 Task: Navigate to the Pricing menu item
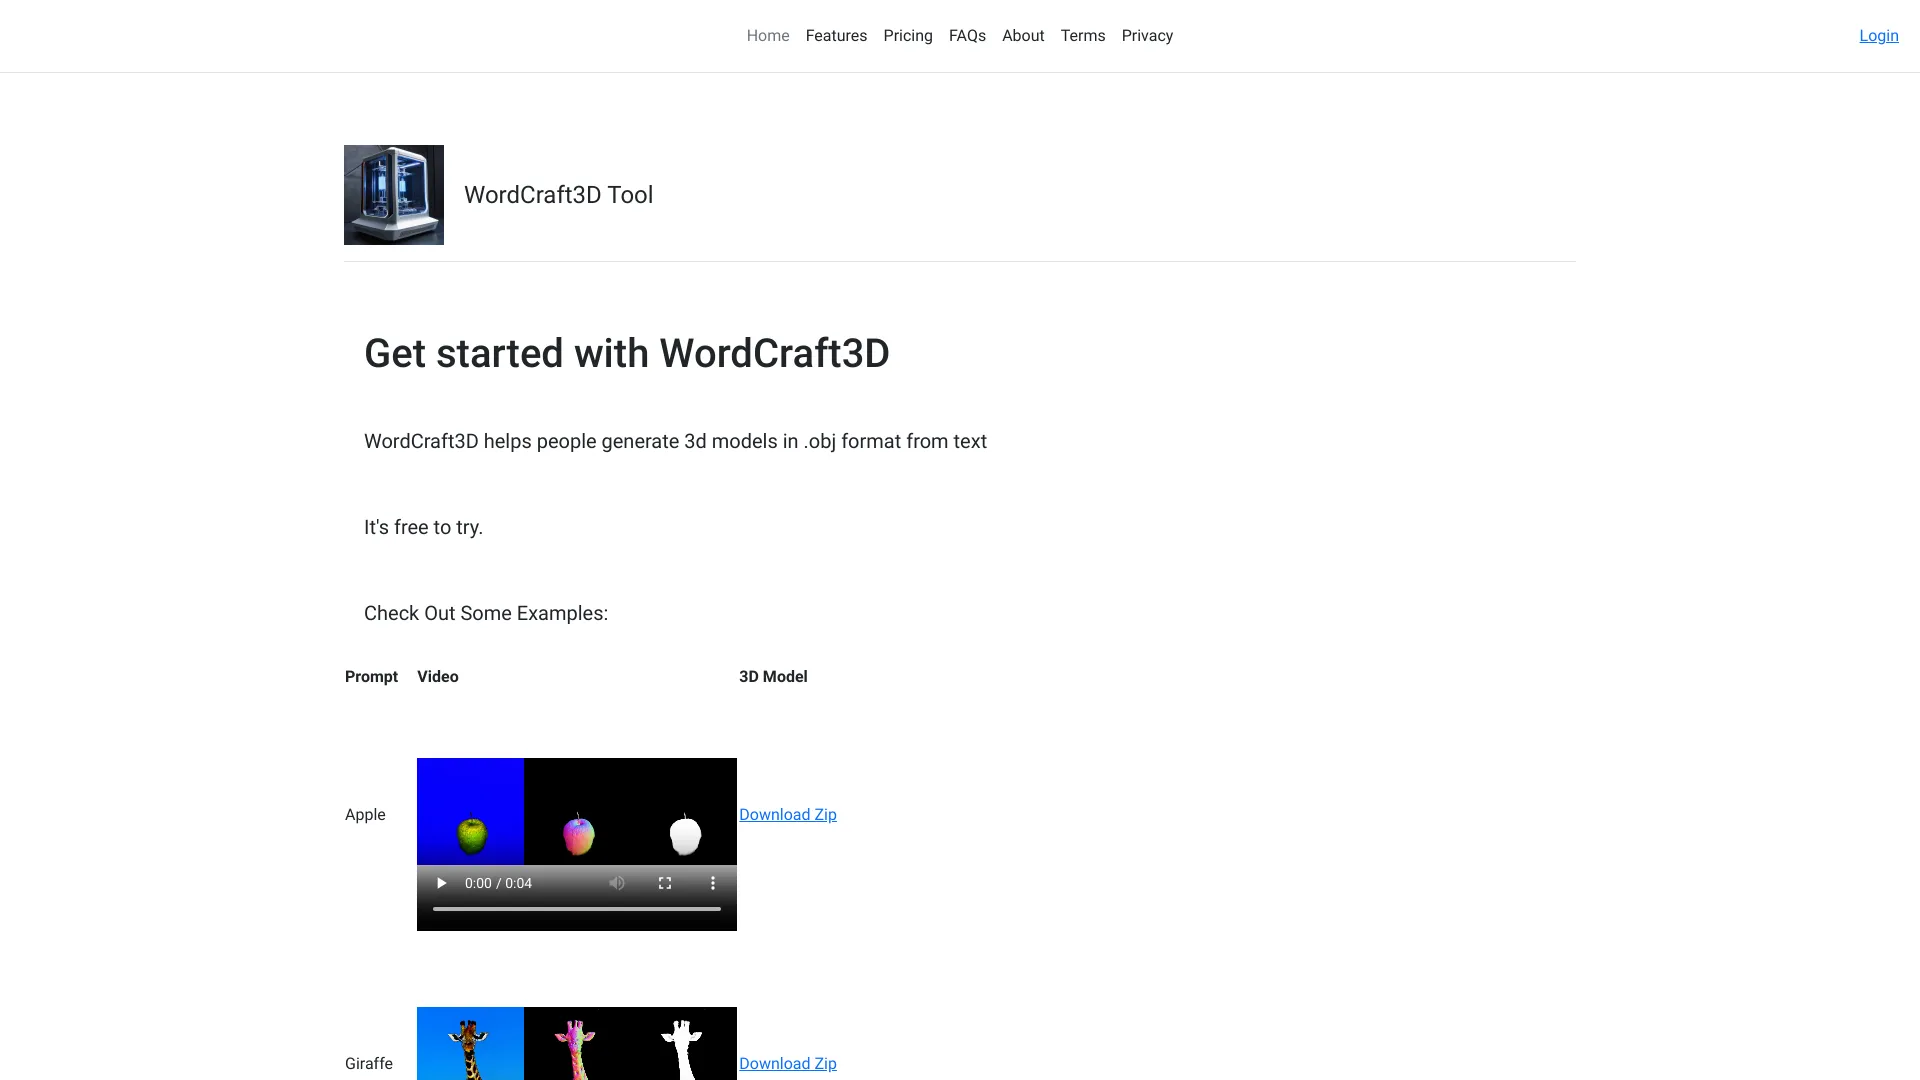pyautogui.click(x=907, y=36)
